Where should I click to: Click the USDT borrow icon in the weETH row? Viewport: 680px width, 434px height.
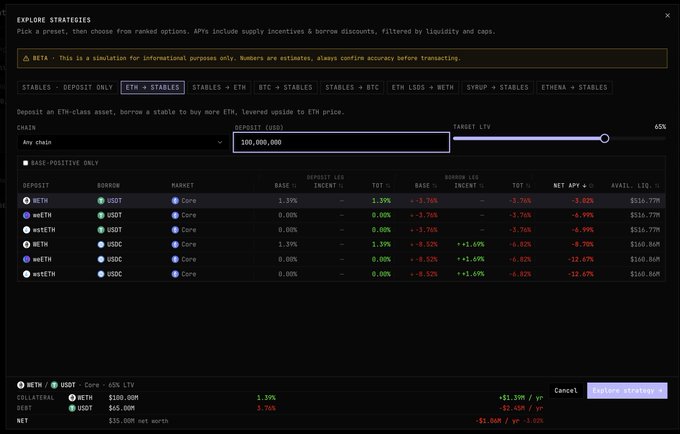[x=101, y=215]
